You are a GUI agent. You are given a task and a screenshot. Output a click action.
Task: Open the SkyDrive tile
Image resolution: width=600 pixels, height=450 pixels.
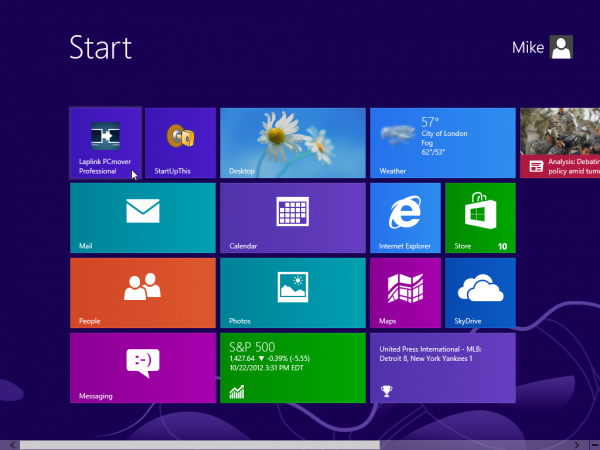pos(480,293)
